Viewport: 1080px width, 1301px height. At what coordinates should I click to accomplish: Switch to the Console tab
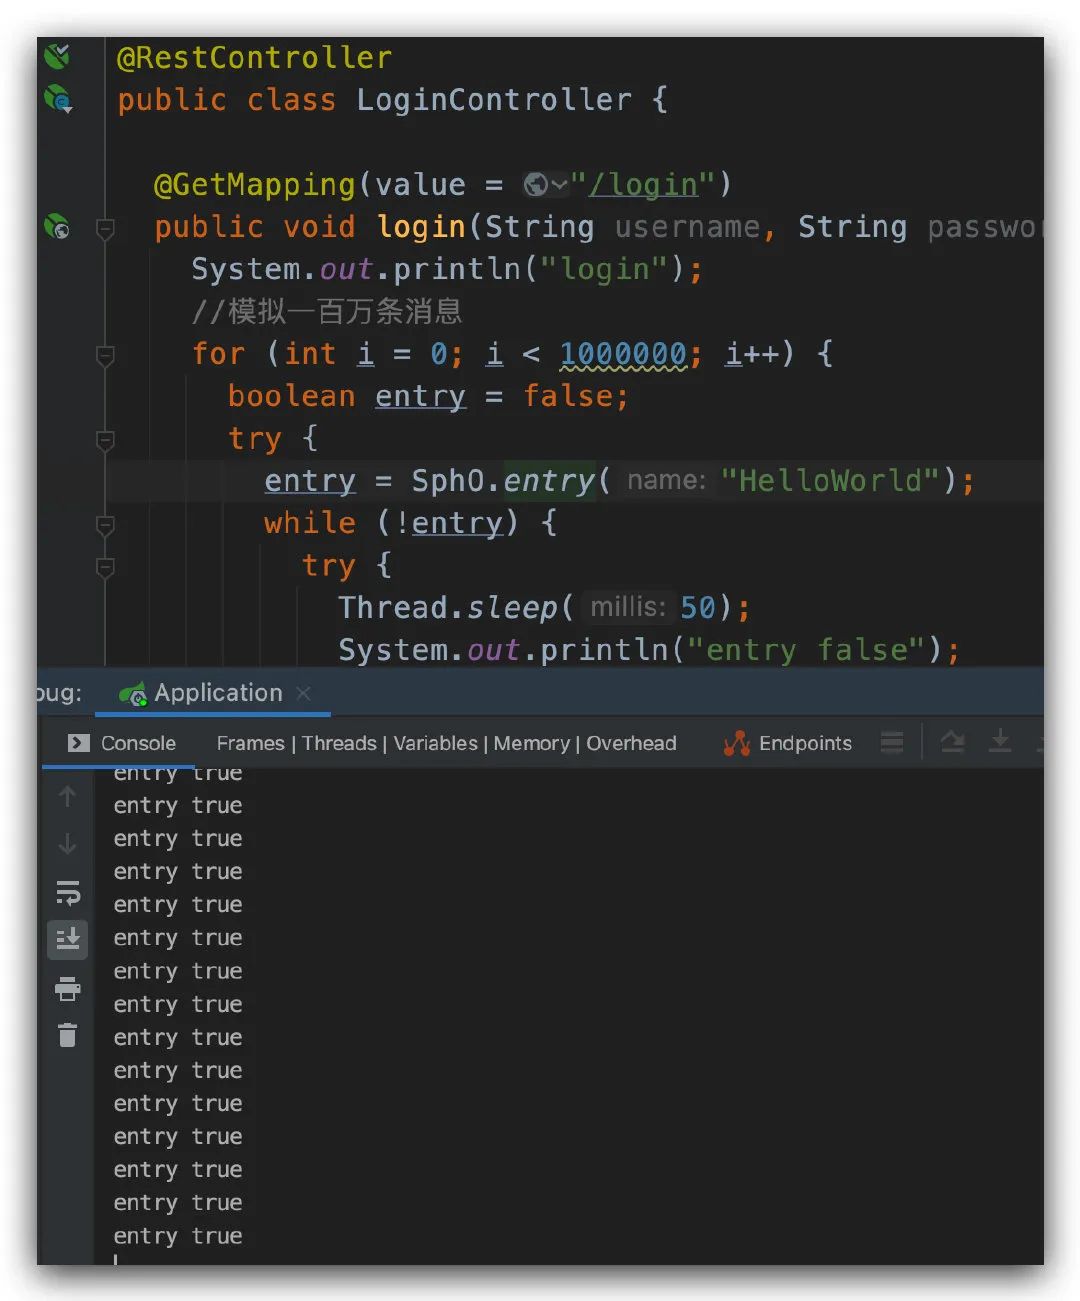122,743
